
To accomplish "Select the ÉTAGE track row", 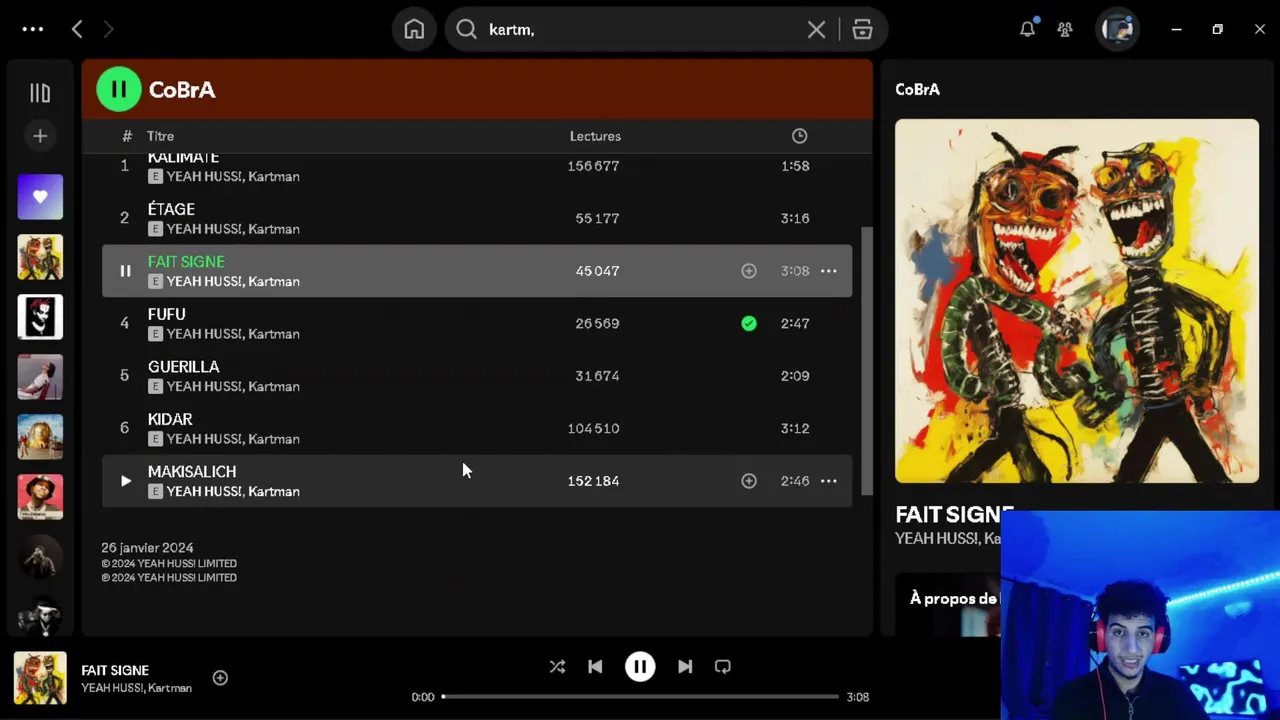I will pyautogui.click(x=477, y=218).
